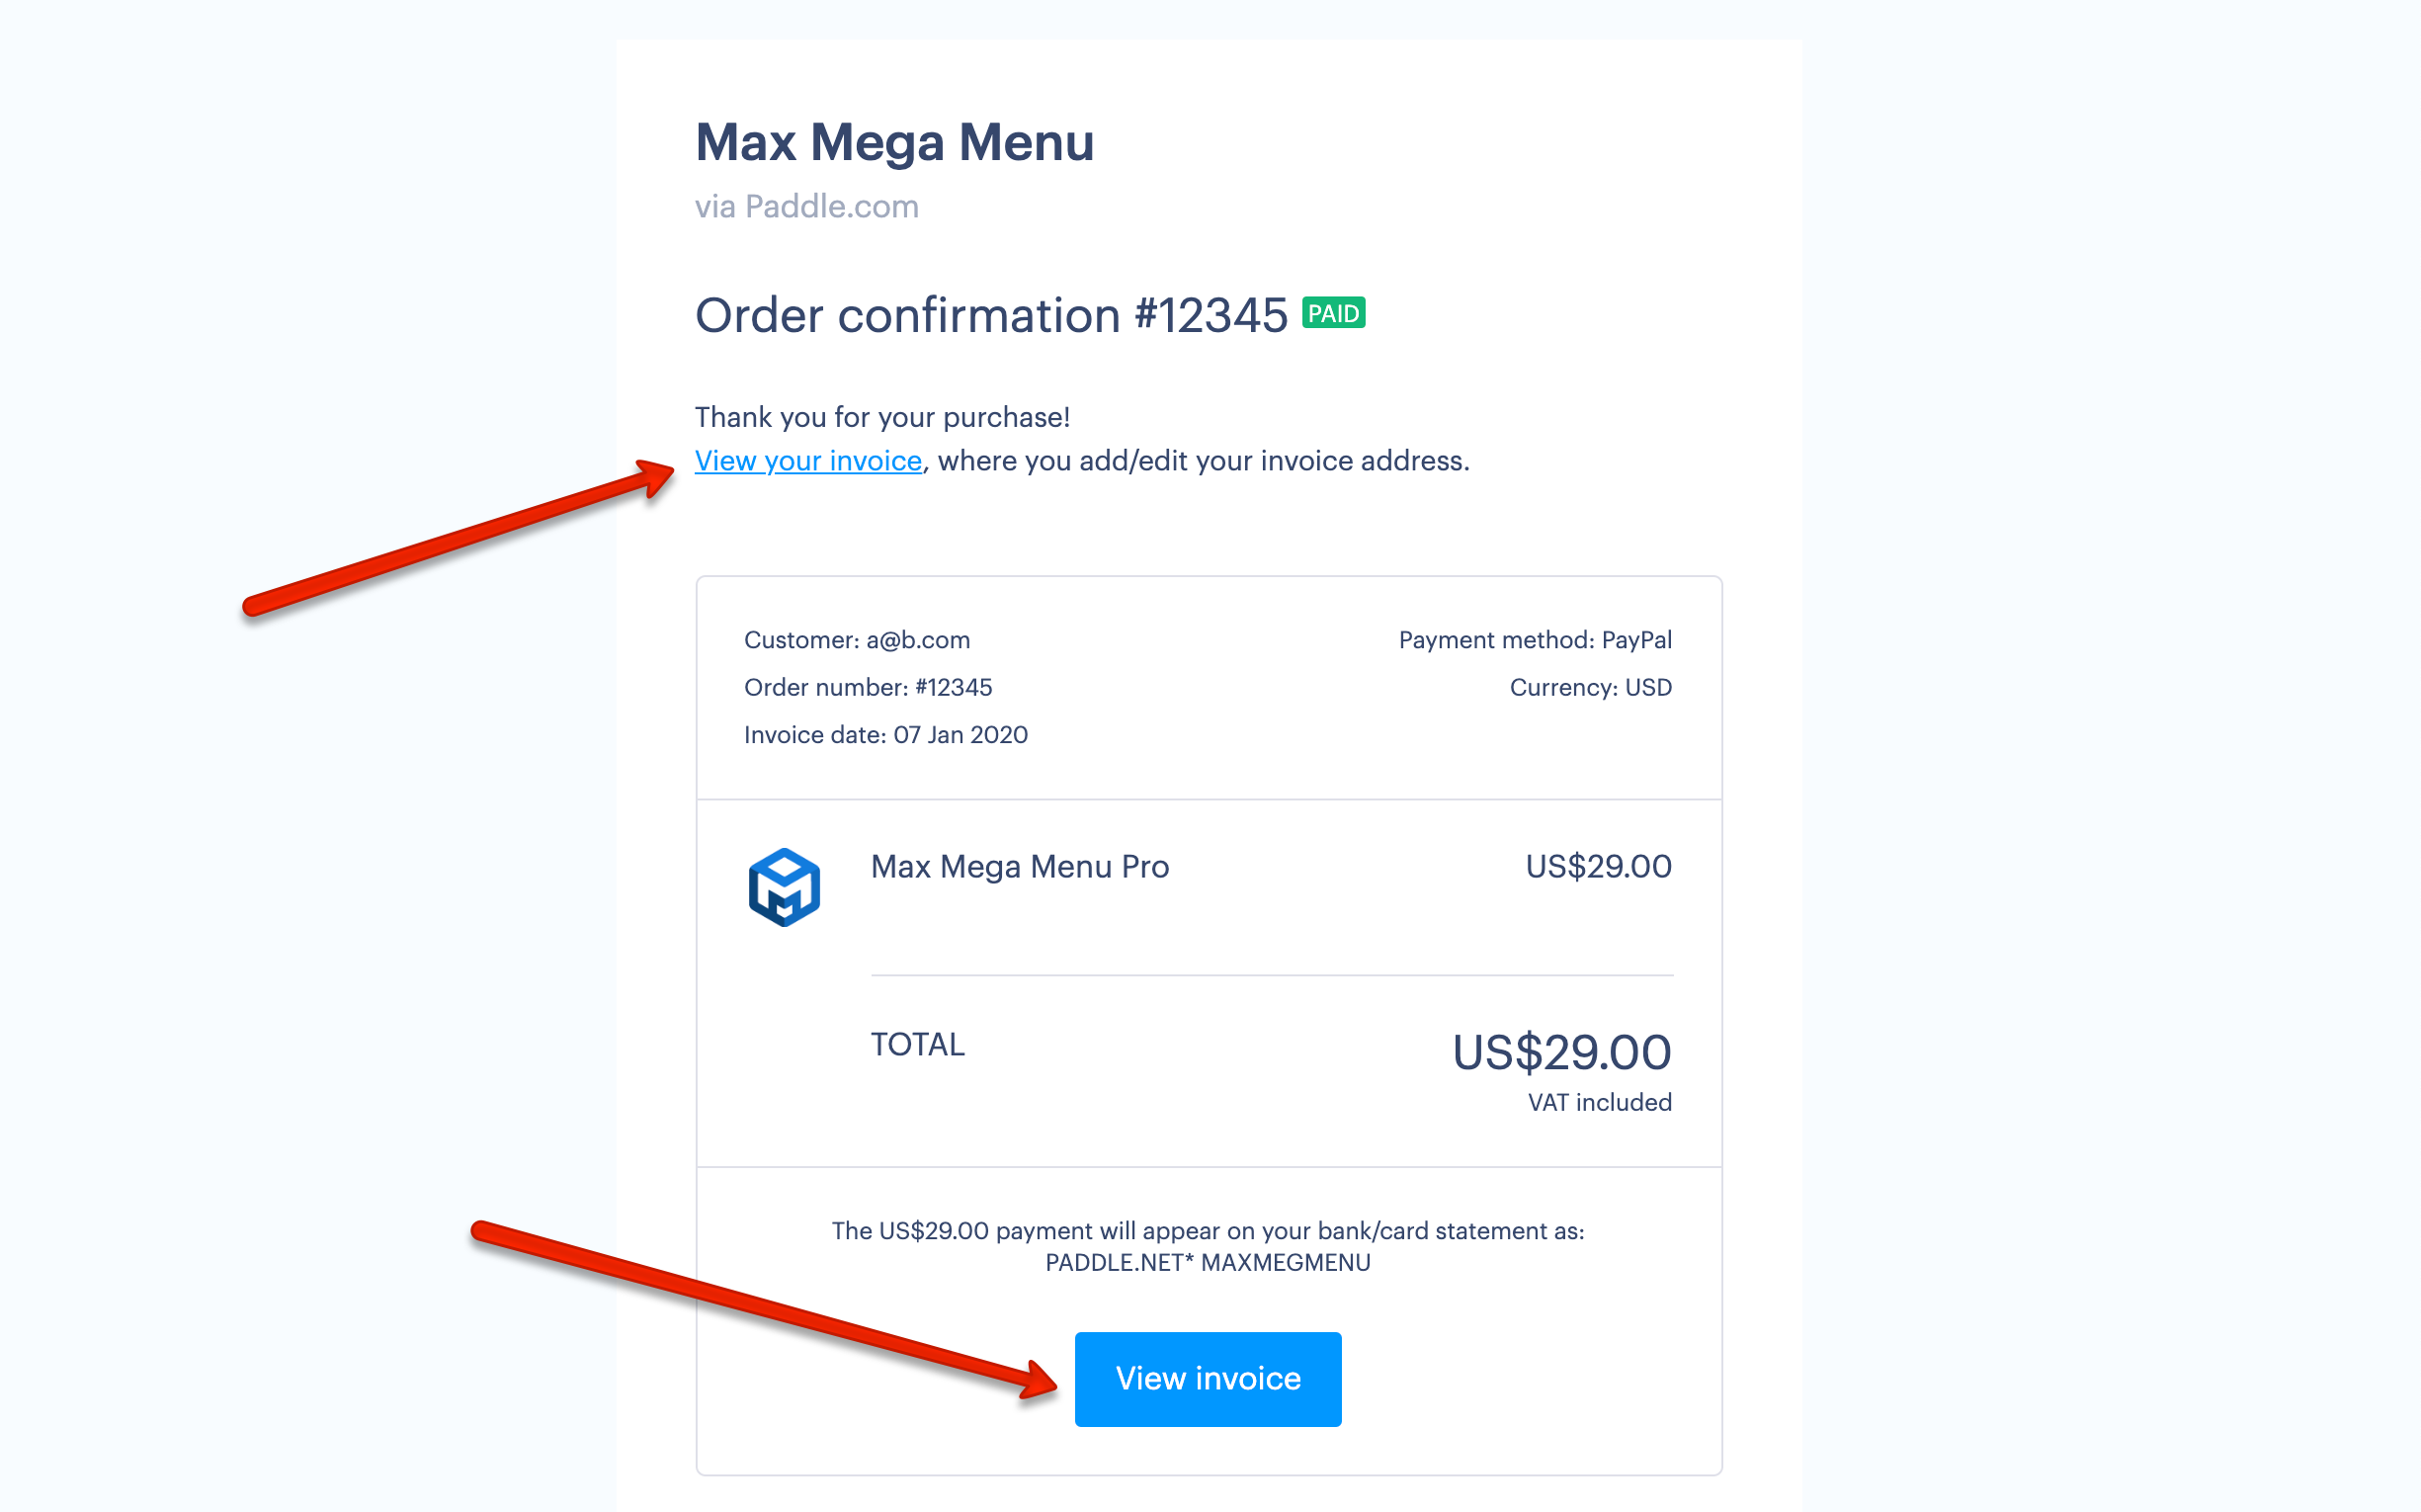
Task: Click the product line price US$29.00
Action: point(1597,867)
